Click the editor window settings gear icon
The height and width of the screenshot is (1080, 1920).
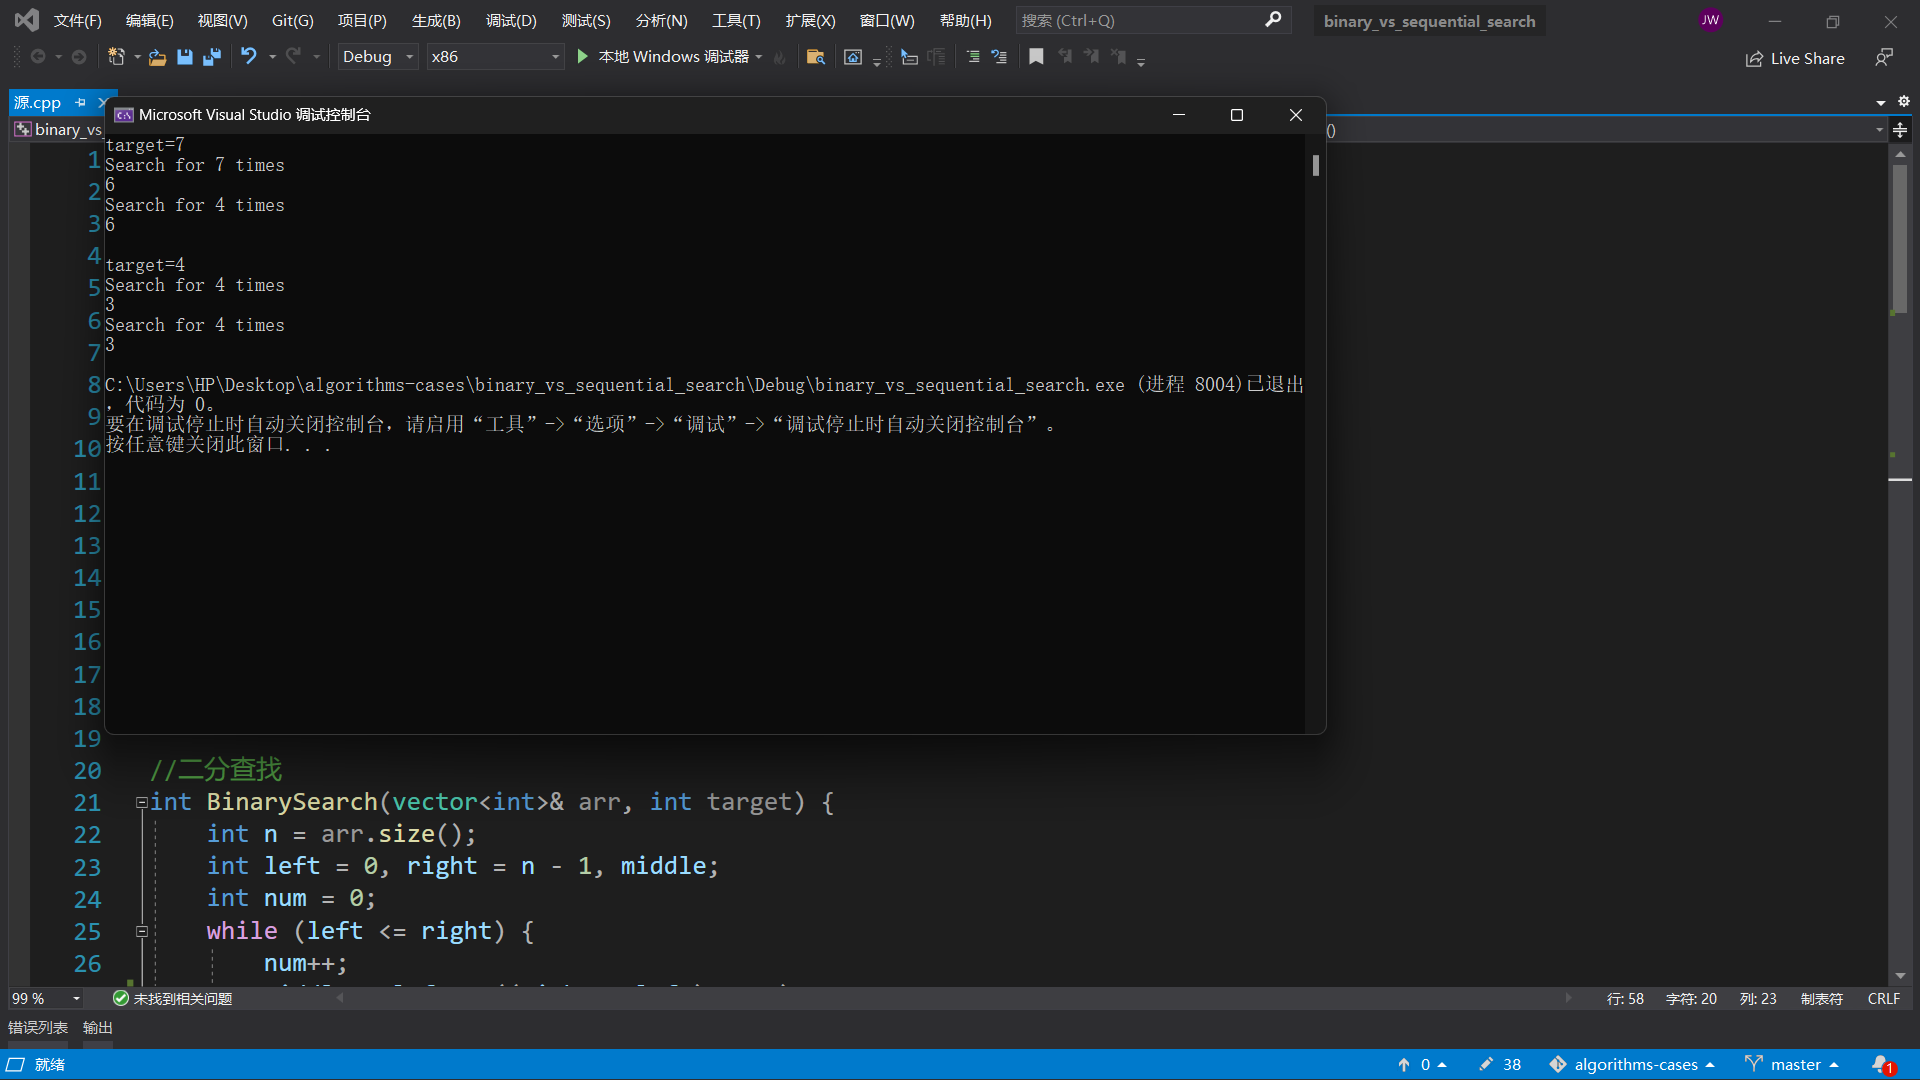1904,101
